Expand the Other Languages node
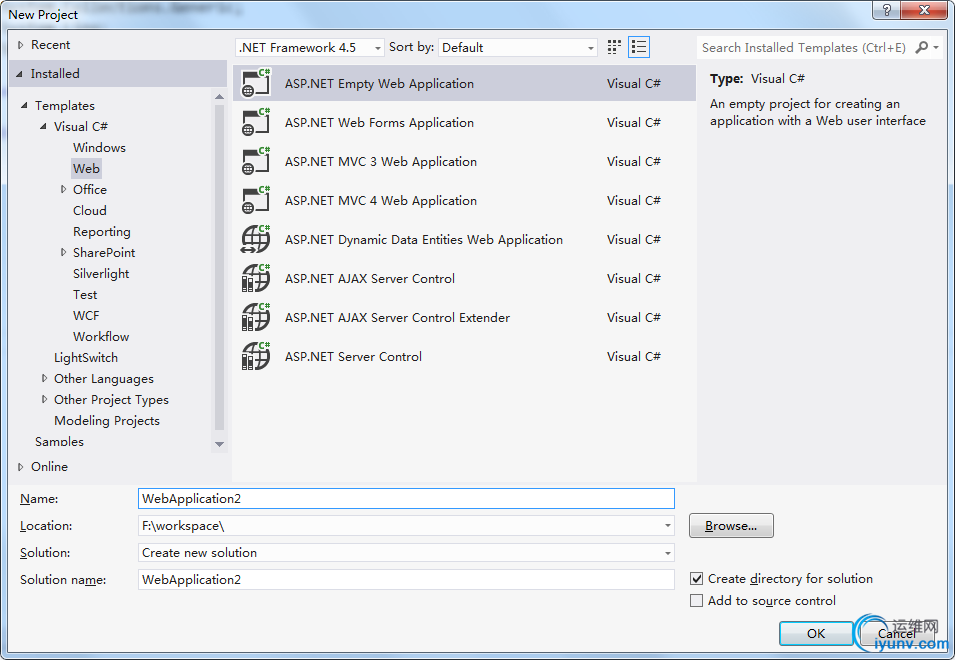The height and width of the screenshot is (660, 955). point(44,378)
